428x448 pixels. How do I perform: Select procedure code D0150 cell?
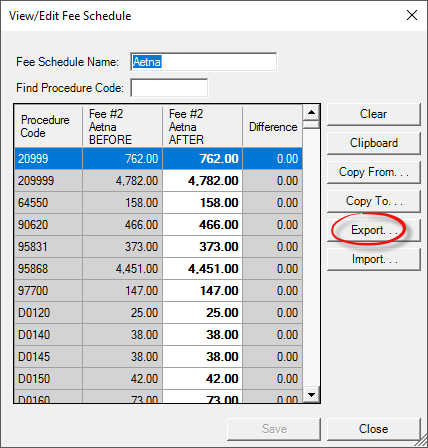[49, 379]
